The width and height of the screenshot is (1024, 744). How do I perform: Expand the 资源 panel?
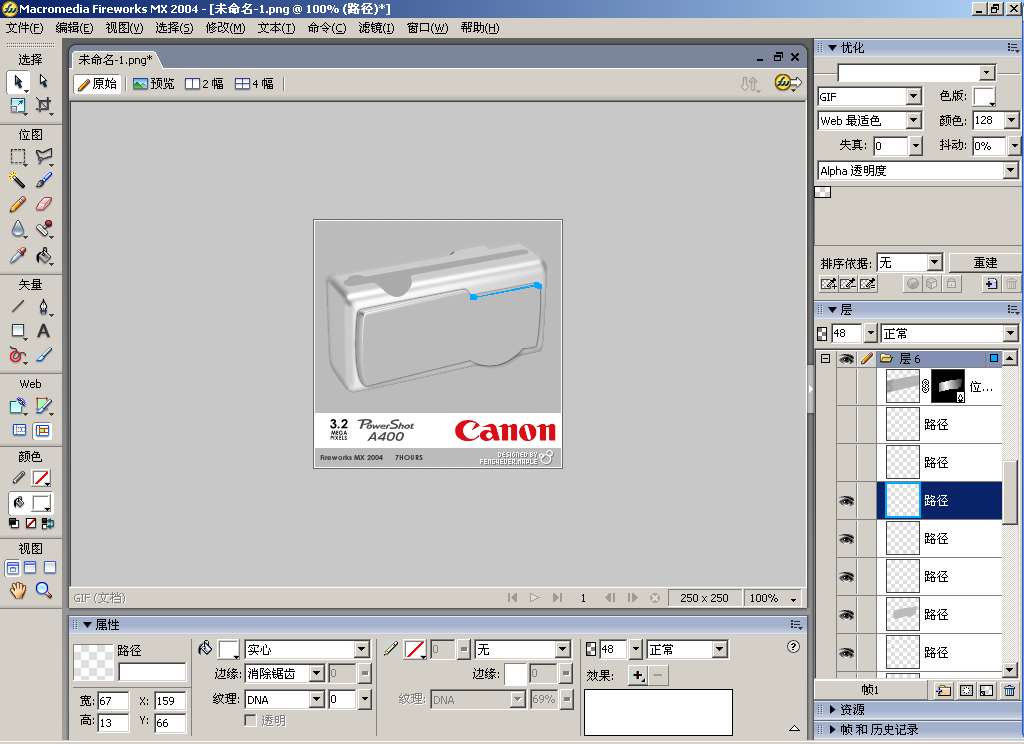coord(833,709)
